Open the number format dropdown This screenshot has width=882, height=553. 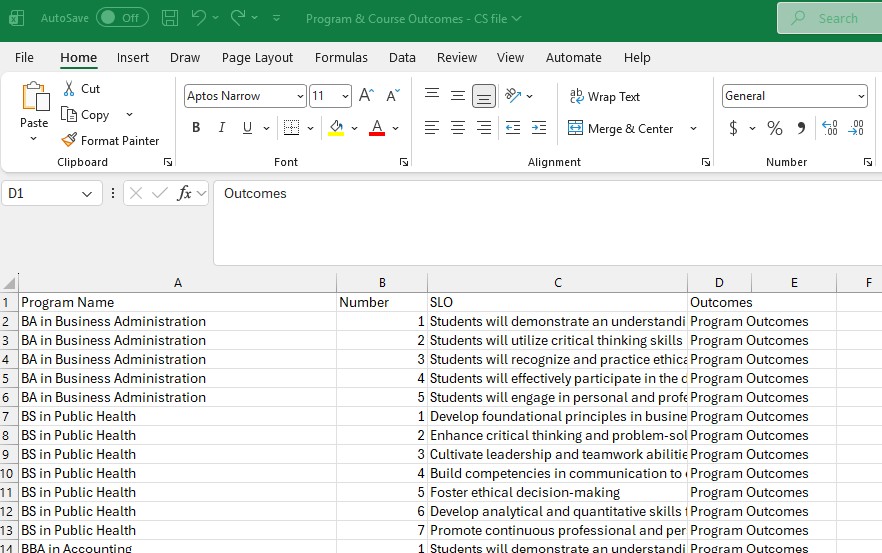(x=861, y=96)
